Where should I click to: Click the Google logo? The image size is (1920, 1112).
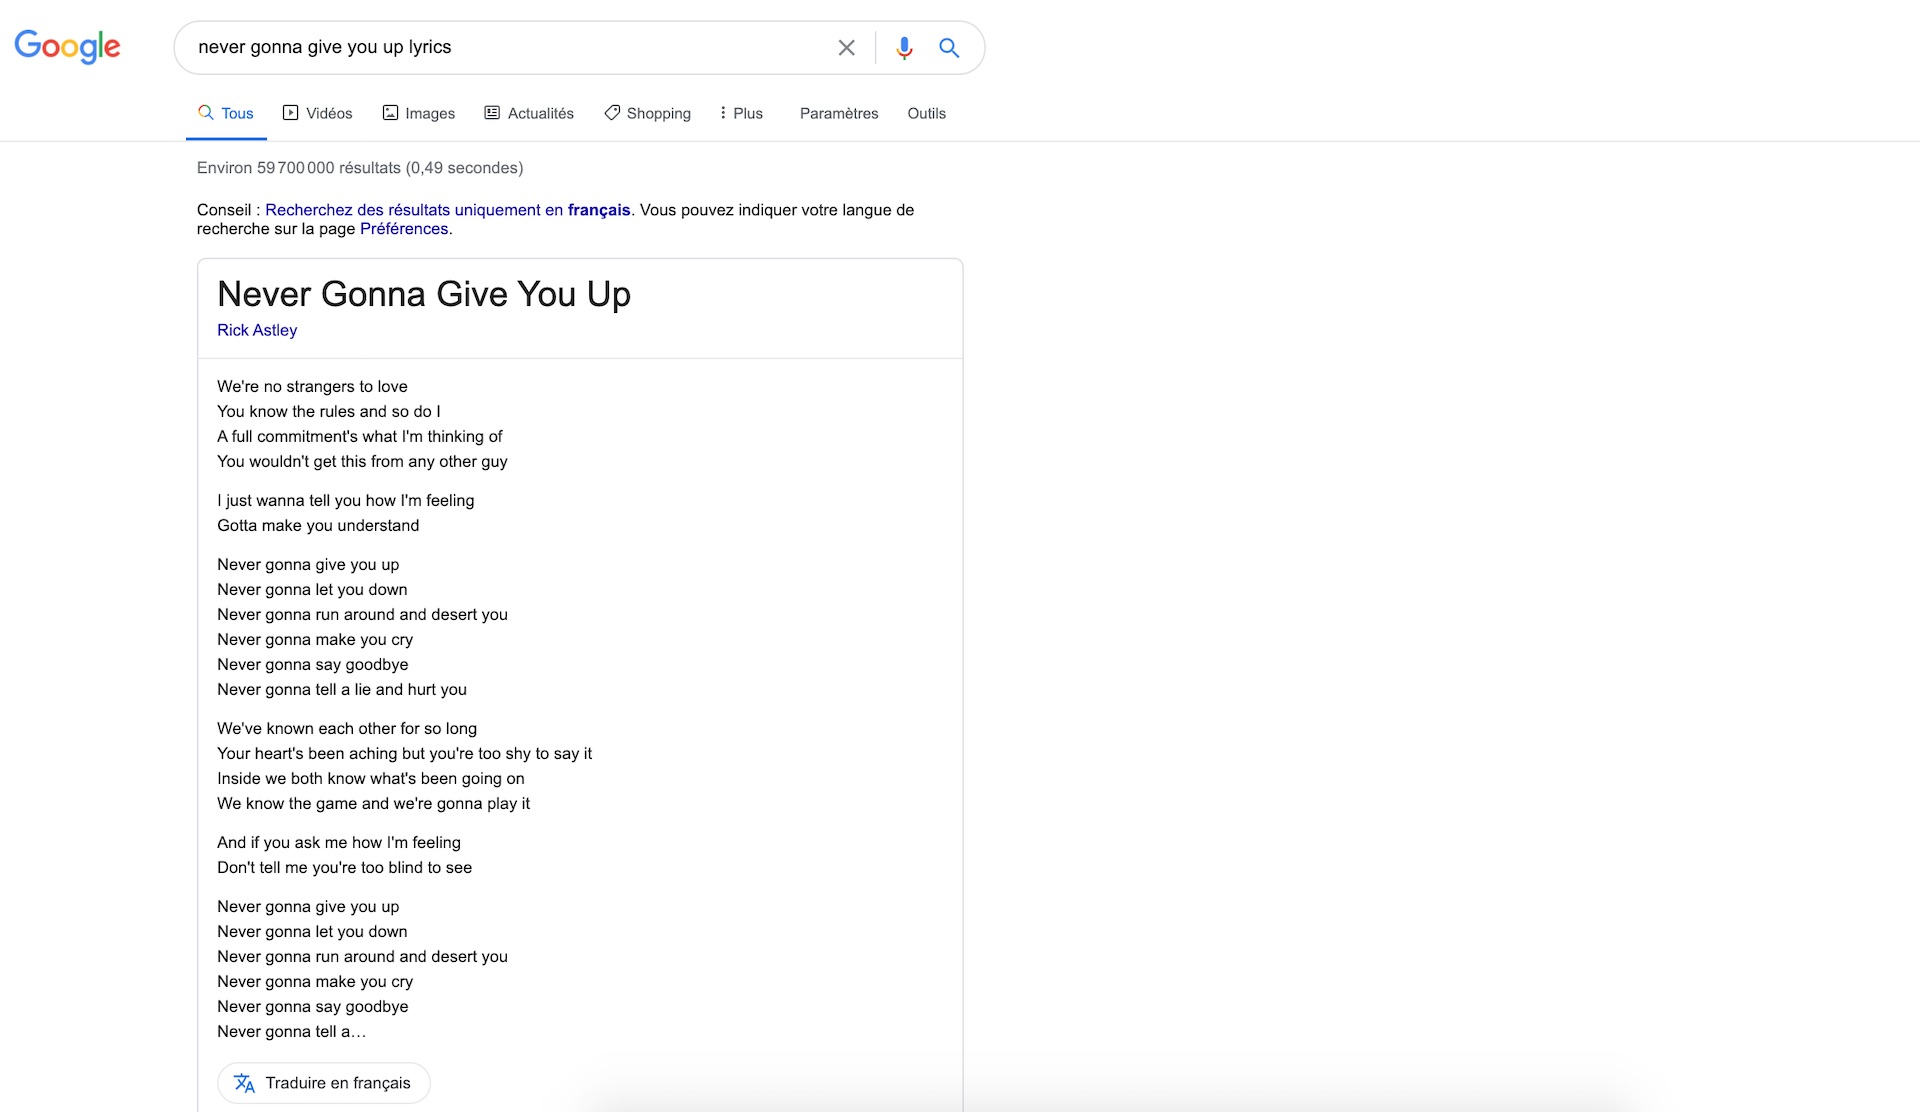(67, 47)
